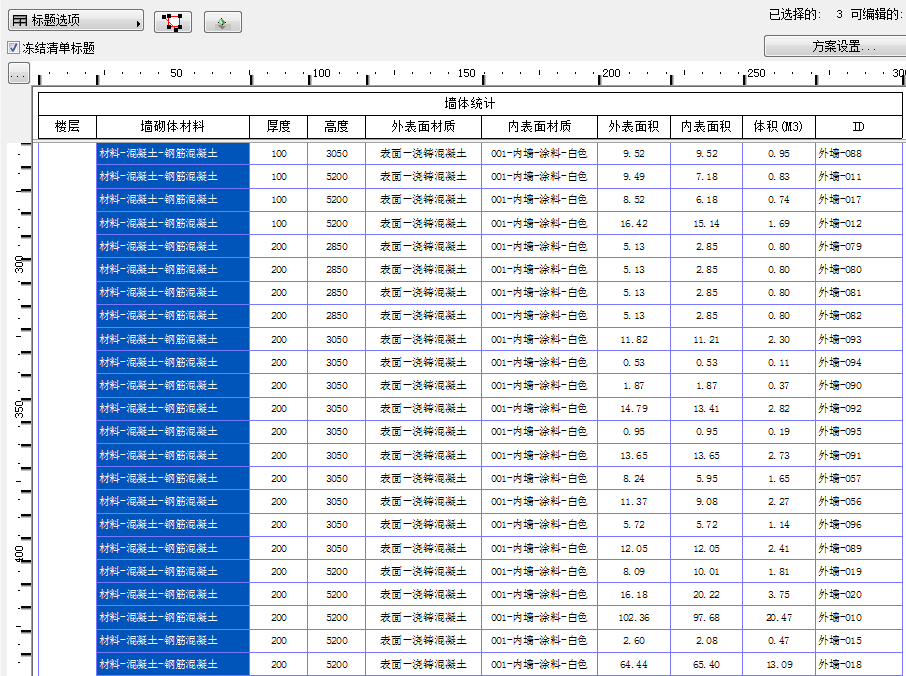Viewport: 906px width, 676px height.
Task: Click the 外表面材质 column header
Action: [x=422, y=127]
